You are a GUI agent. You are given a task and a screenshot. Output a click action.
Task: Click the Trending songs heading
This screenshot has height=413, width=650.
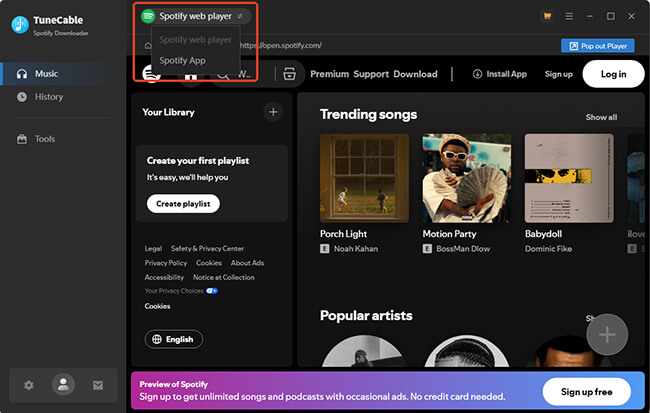point(369,114)
